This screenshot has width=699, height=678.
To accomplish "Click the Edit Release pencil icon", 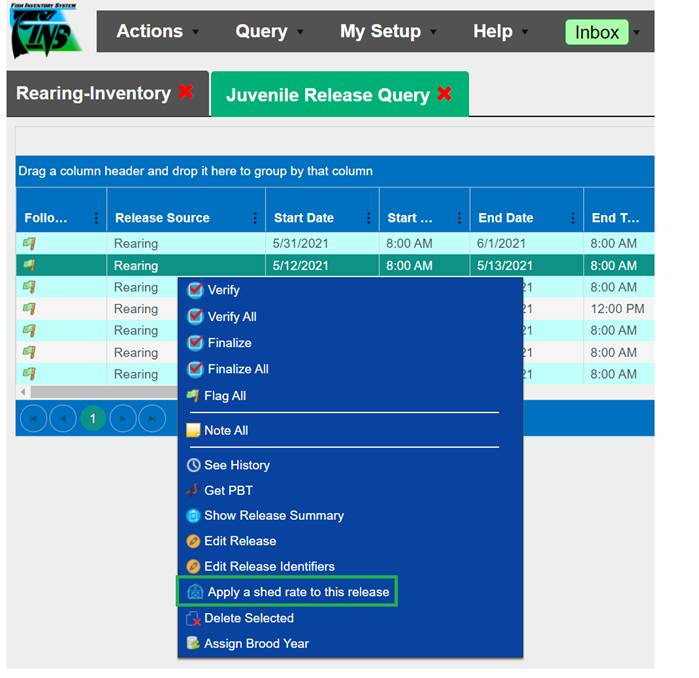I will tap(193, 541).
